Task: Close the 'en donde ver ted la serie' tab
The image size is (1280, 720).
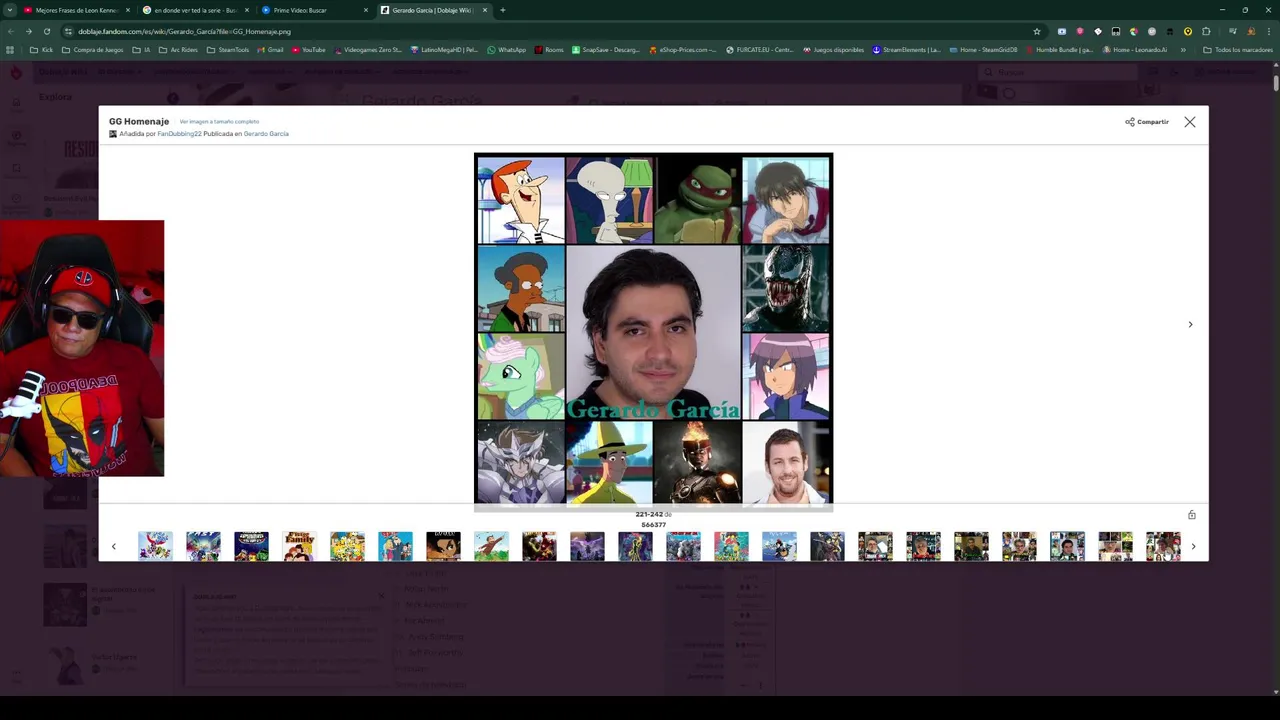Action: tap(247, 10)
